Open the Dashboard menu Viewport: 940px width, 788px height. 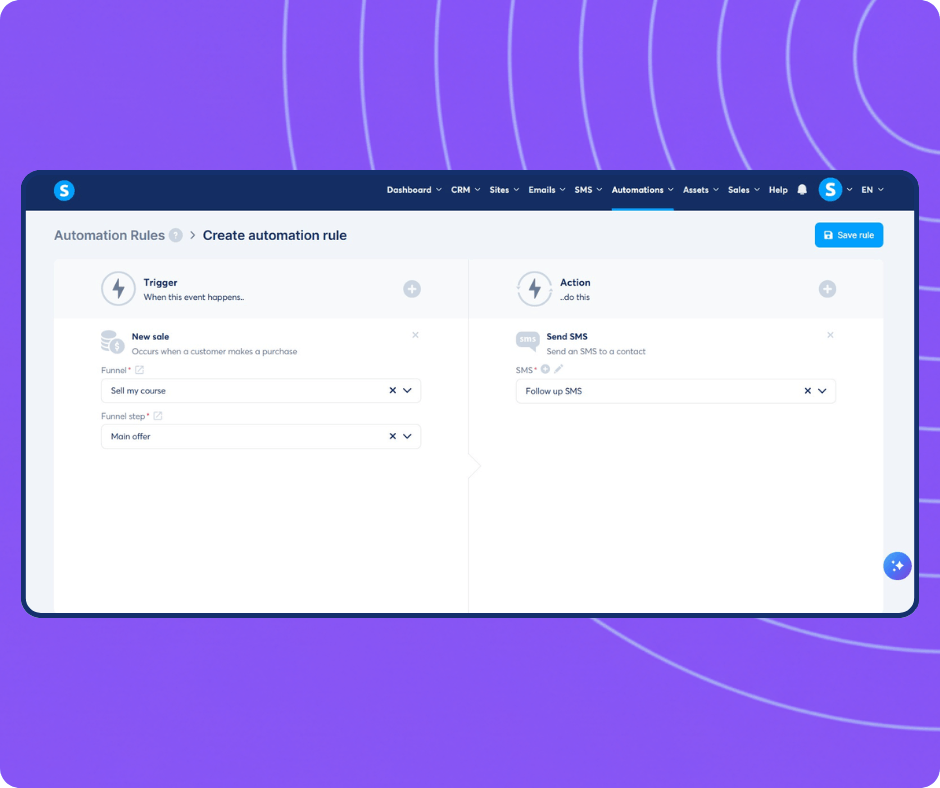[x=414, y=190]
